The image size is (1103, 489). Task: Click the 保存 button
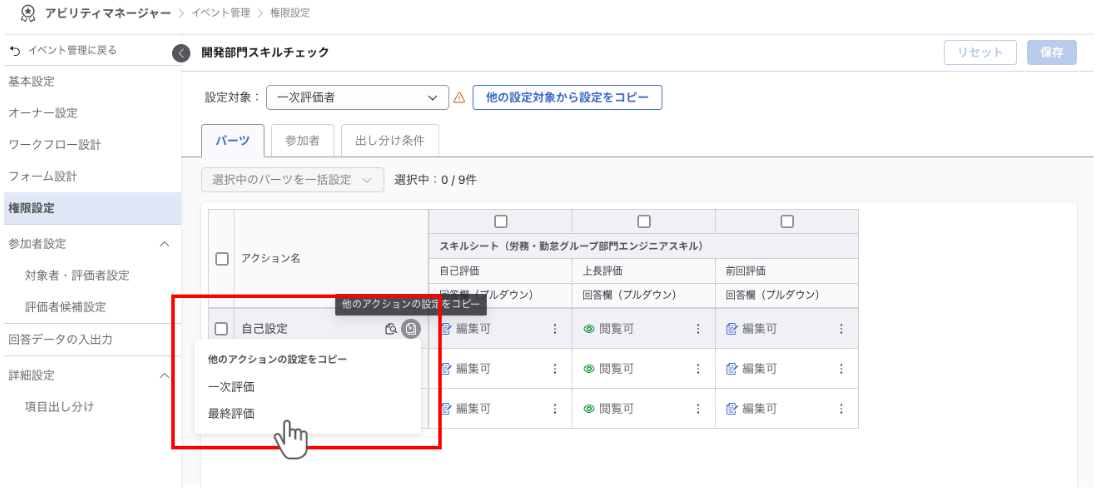click(x=1052, y=53)
